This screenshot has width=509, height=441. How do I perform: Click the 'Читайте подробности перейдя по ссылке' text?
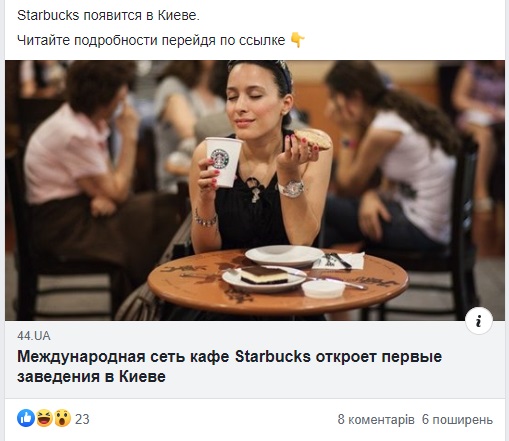click(151, 40)
